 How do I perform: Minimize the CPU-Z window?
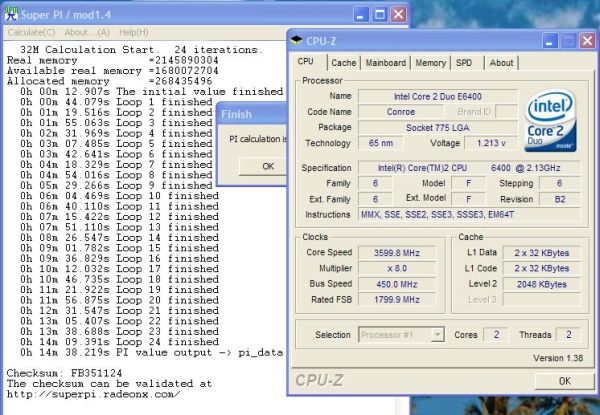coord(550,41)
